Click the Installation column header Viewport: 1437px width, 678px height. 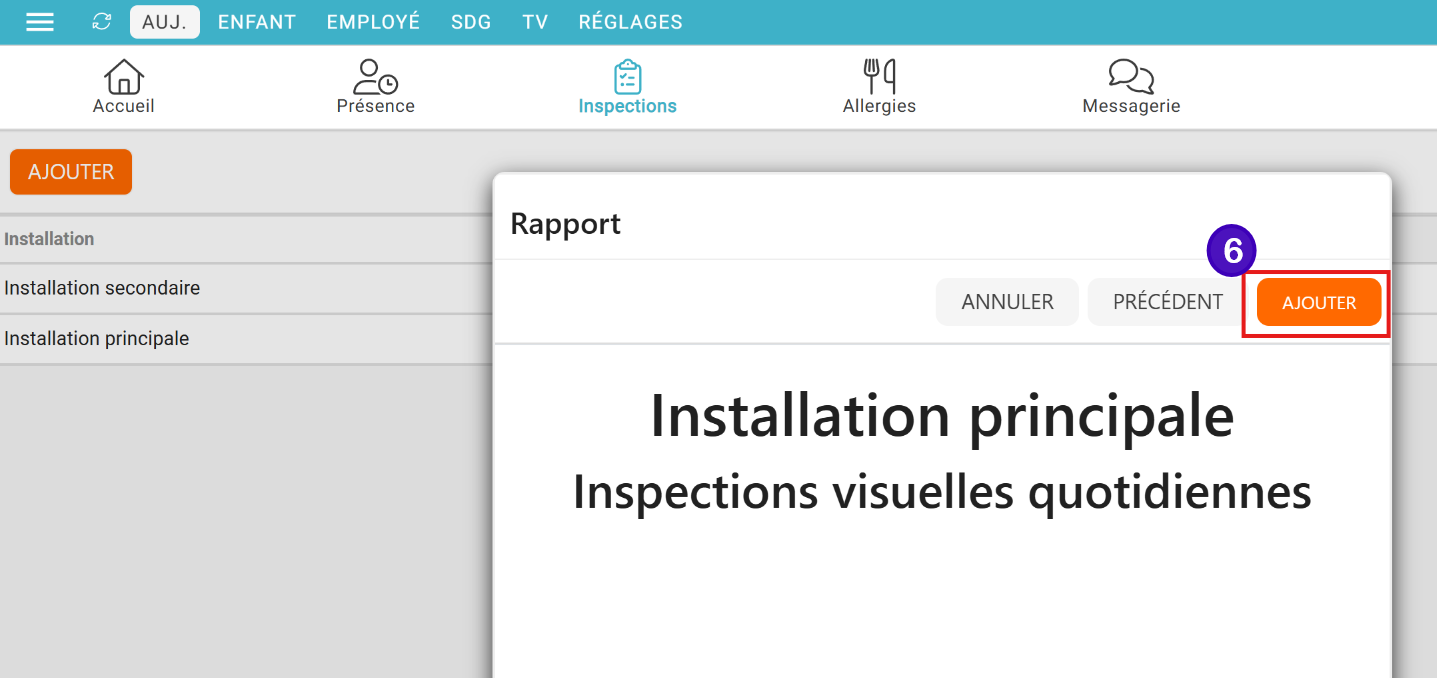(49, 239)
